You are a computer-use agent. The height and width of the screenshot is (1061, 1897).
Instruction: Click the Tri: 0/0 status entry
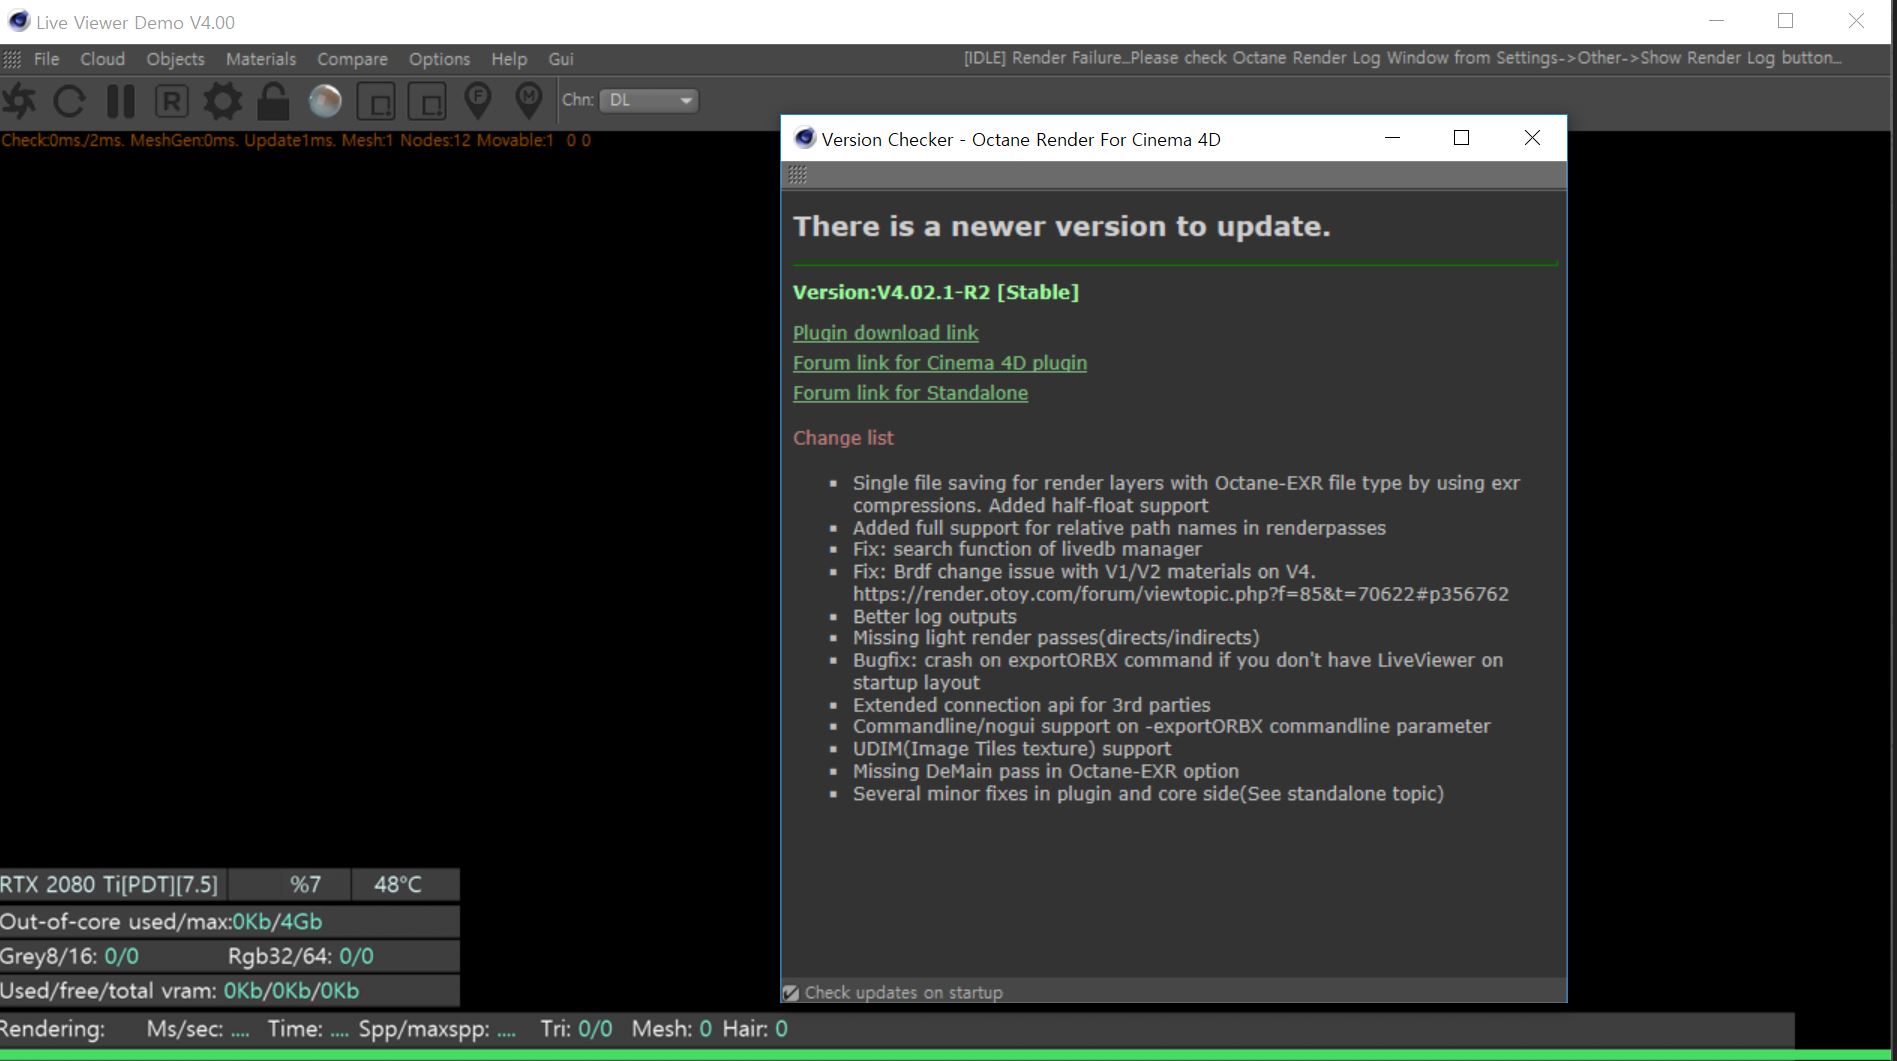click(x=576, y=1029)
